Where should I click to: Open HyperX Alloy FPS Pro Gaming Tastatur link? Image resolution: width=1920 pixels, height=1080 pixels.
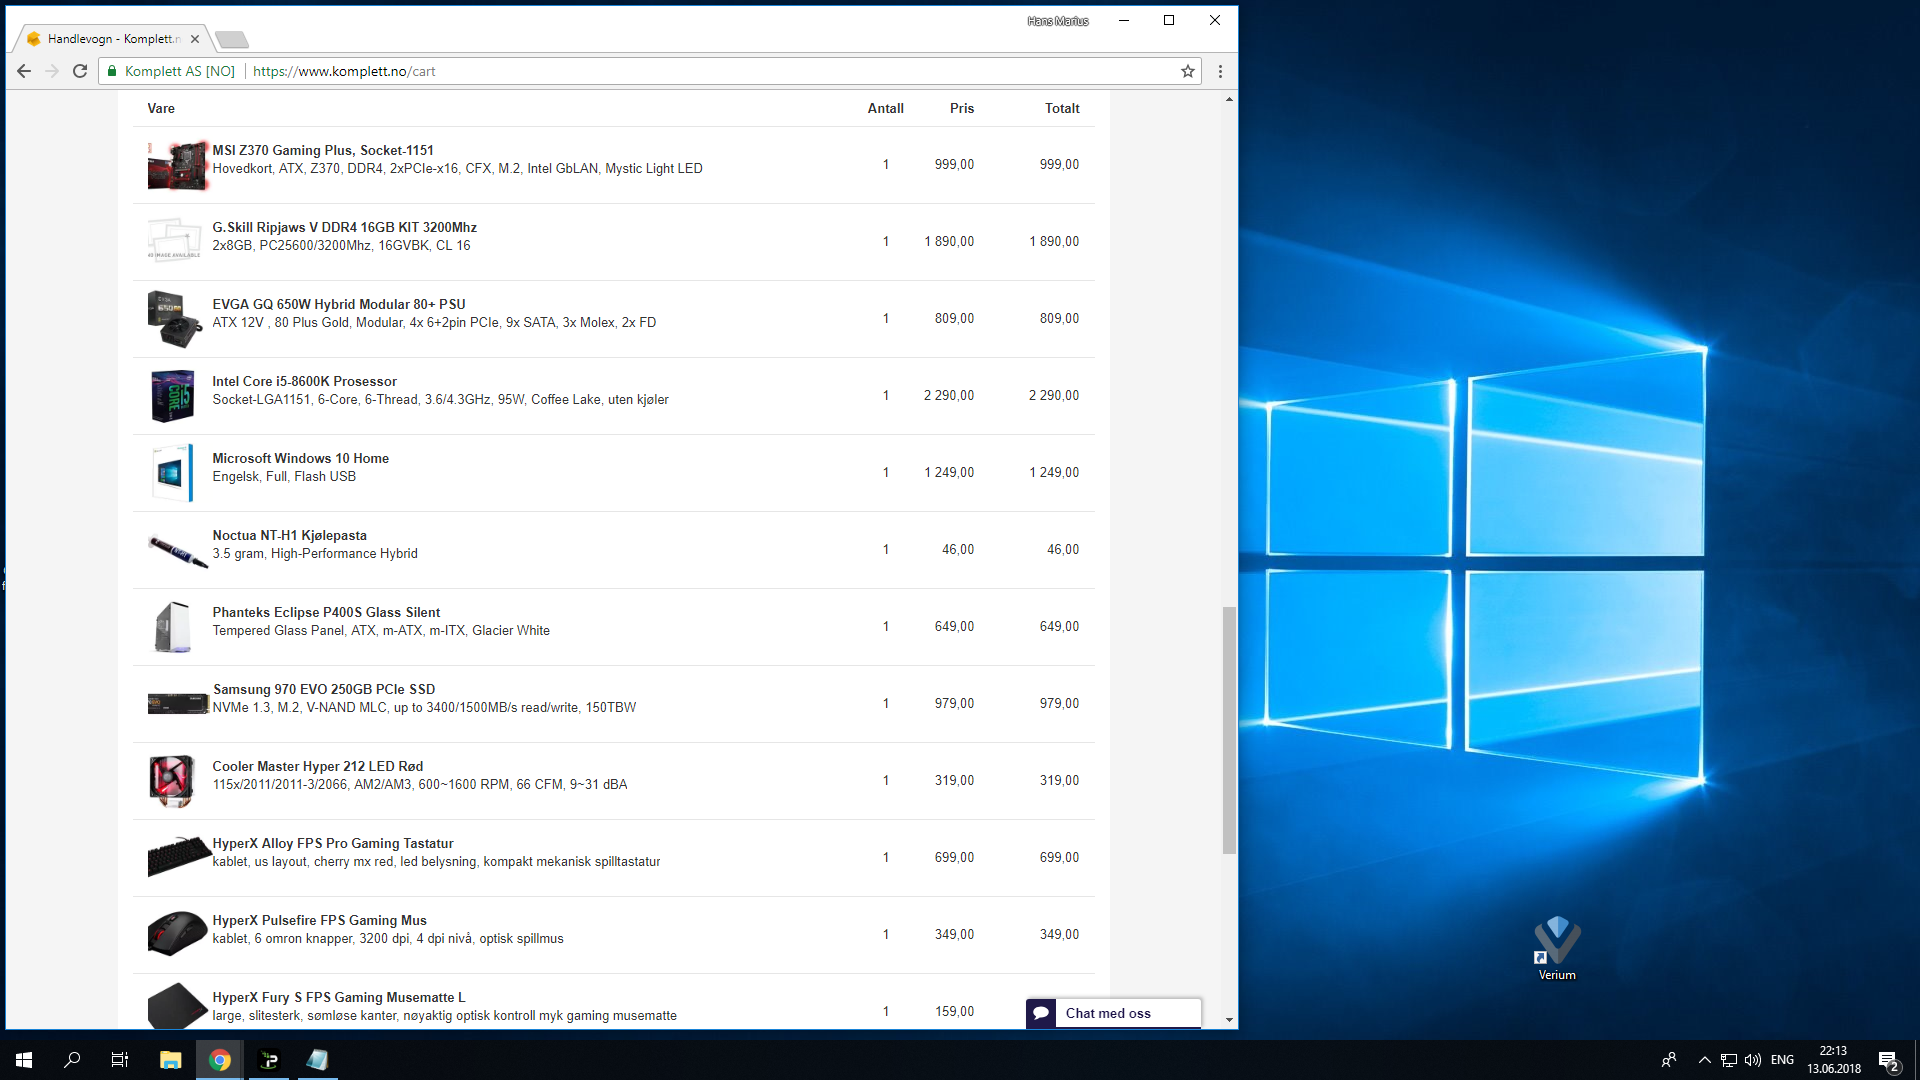point(333,843)
